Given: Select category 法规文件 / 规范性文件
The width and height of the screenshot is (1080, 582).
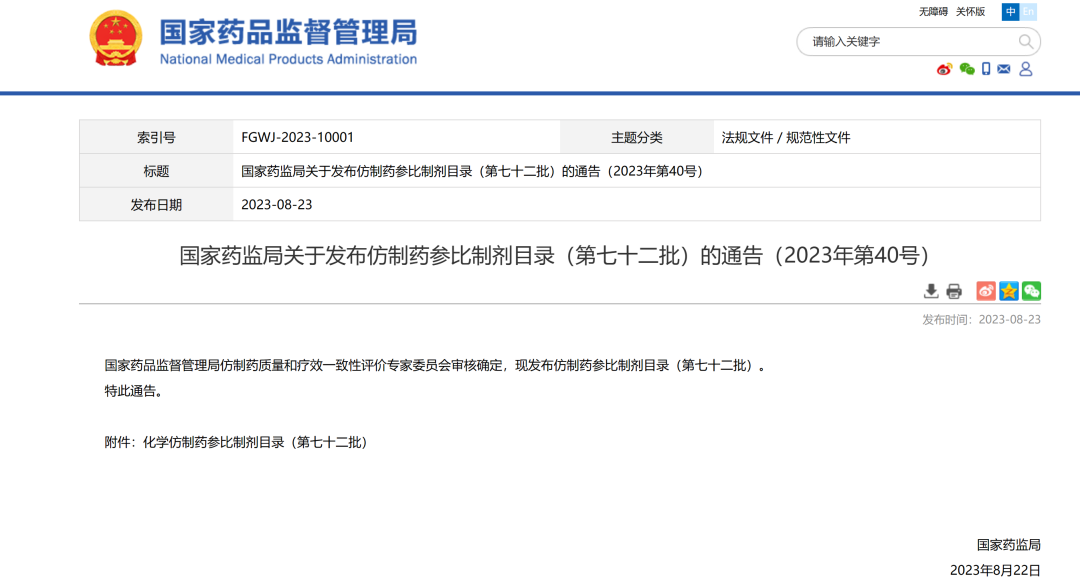Looking at the screenshot, I should pyautogui.click(x=786, y=137).
